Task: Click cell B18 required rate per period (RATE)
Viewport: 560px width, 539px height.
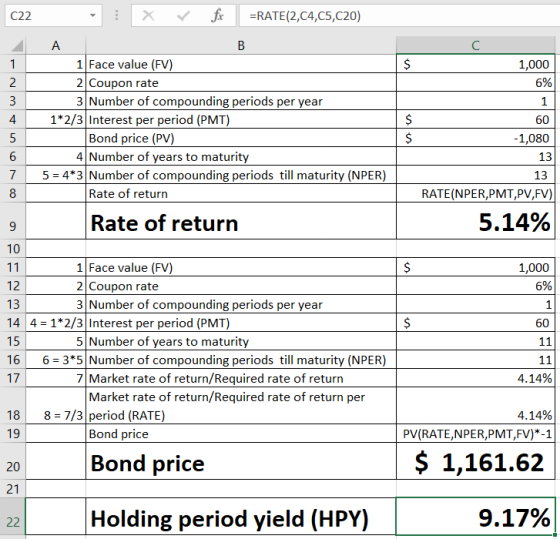Action: click(241, 406)
